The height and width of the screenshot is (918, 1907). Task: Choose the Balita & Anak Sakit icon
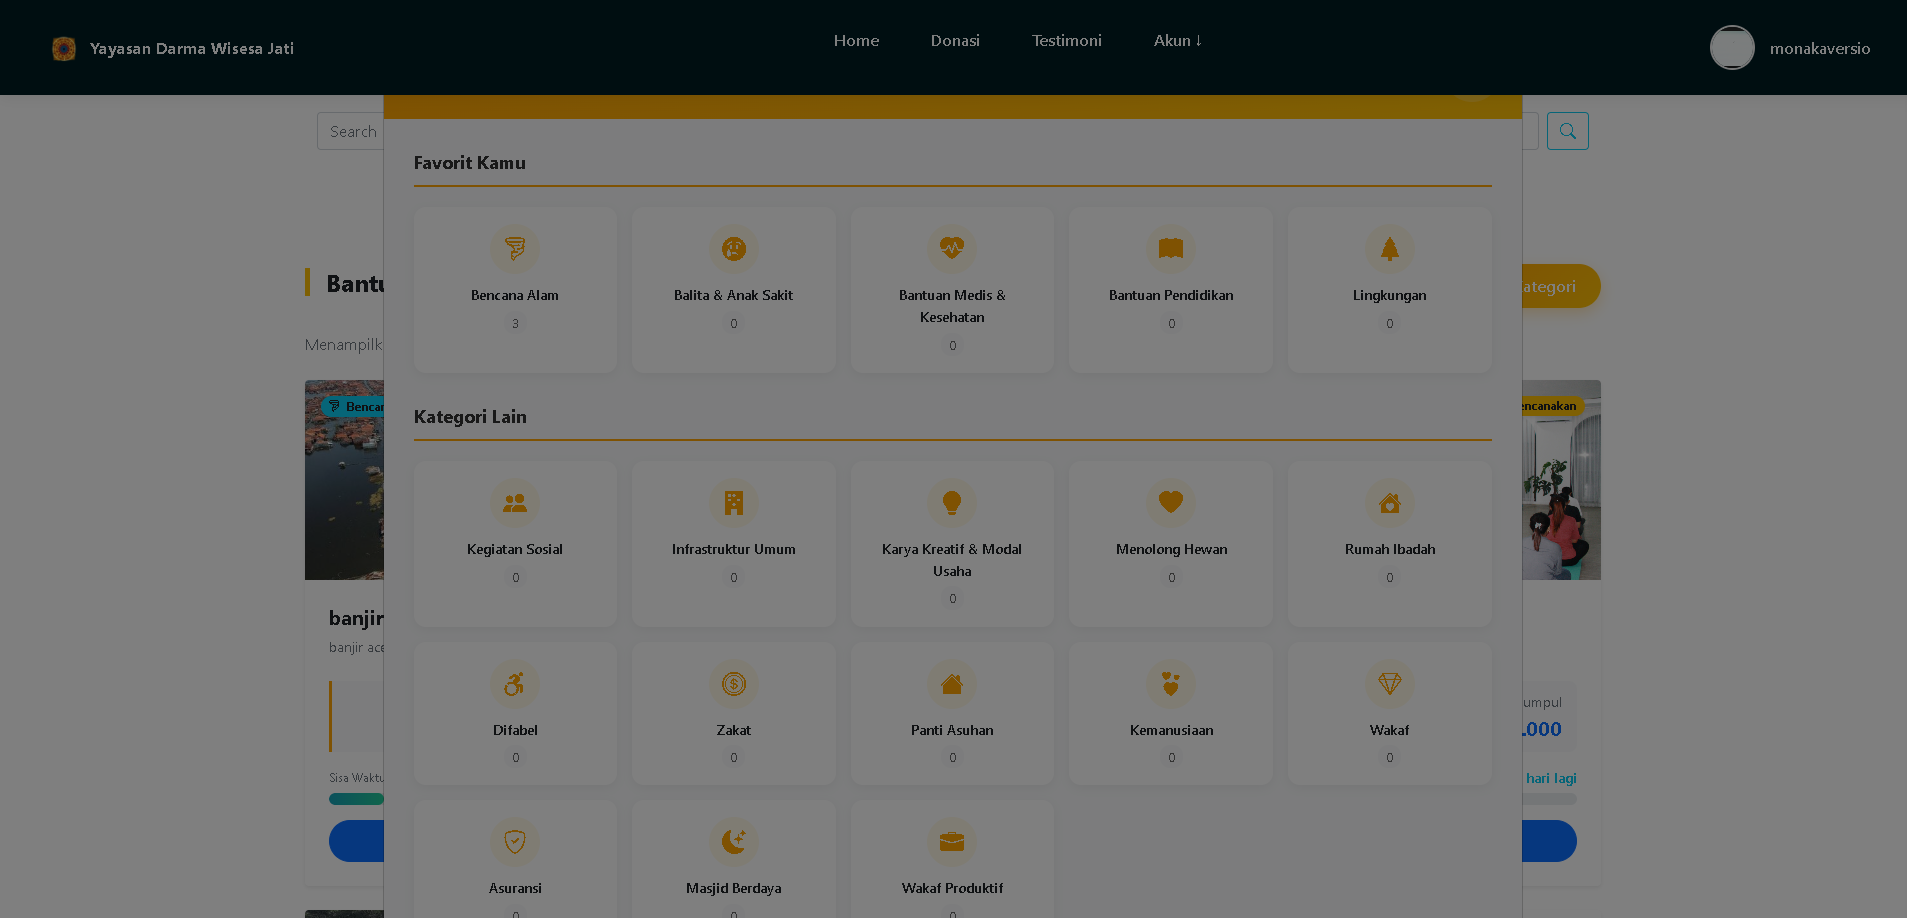[x=733, y=248]
